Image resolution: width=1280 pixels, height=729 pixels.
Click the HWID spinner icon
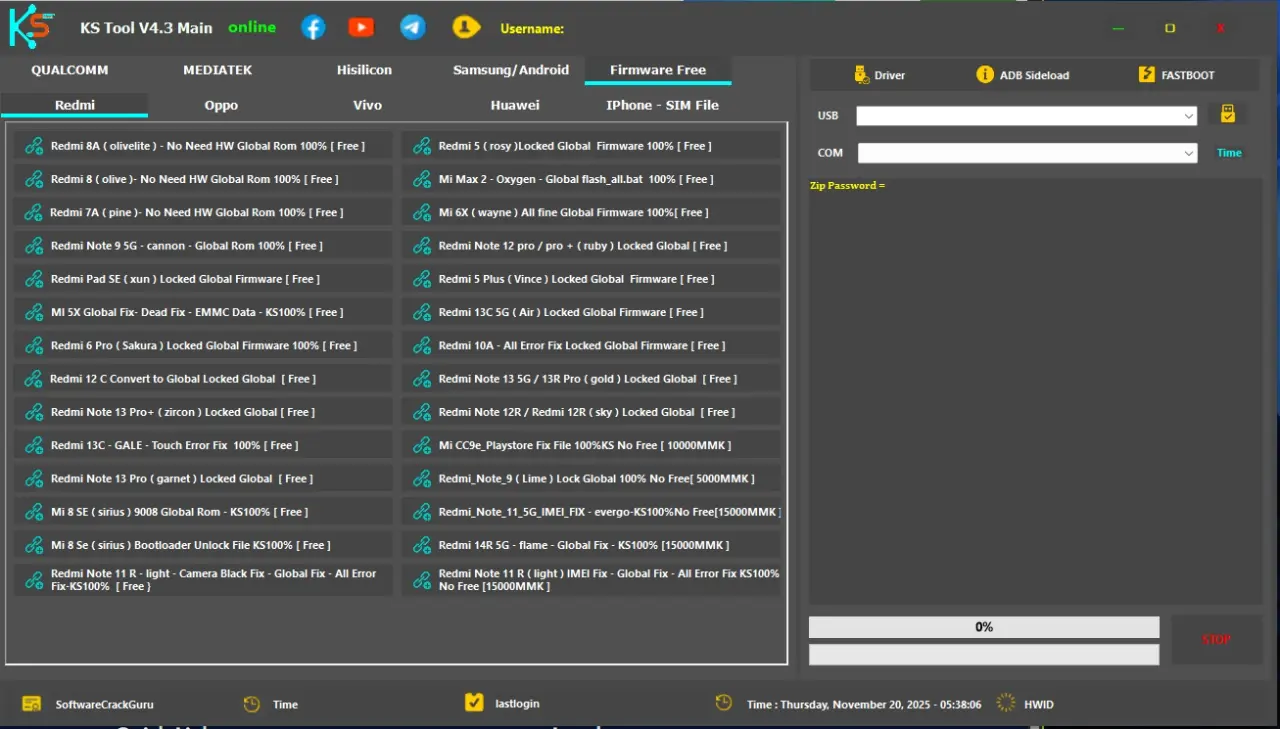[x=1006, y=703]
